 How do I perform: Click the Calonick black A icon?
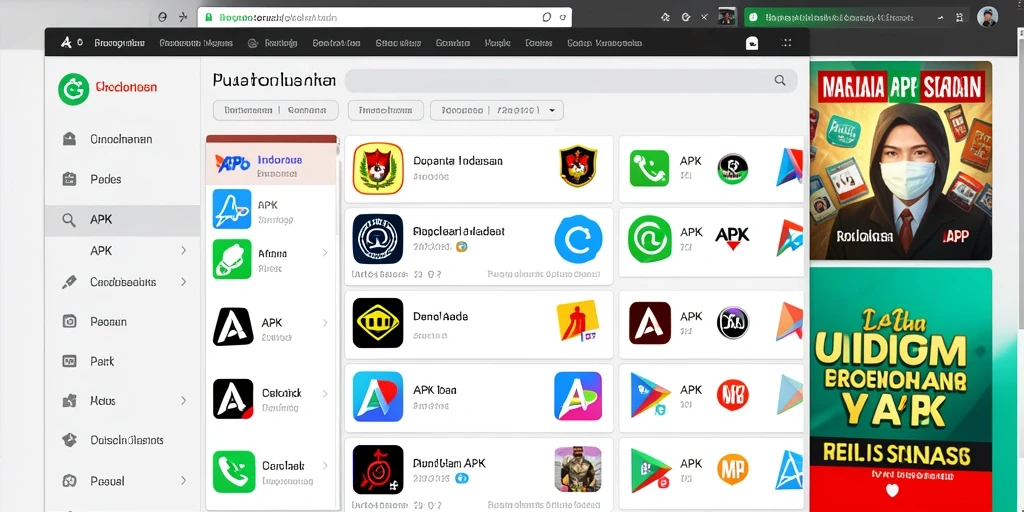tap(232, 398)
